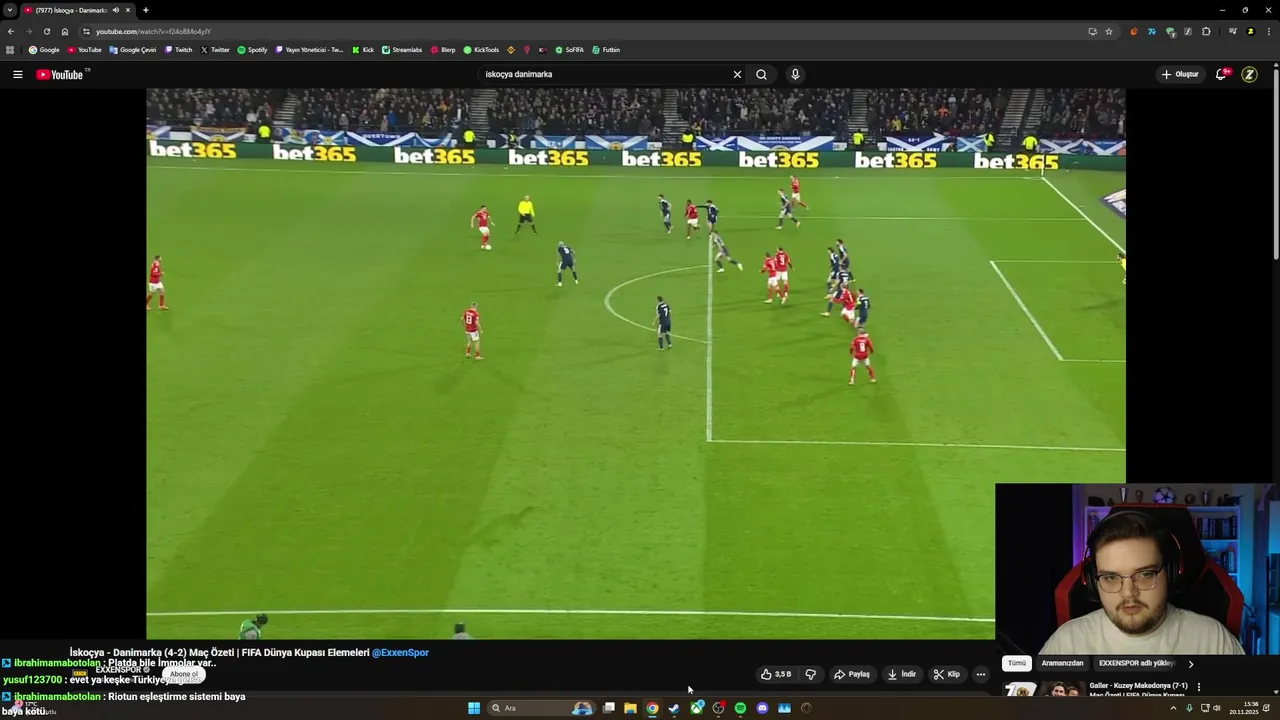Open the Twitch bookmark

point(179,49)
